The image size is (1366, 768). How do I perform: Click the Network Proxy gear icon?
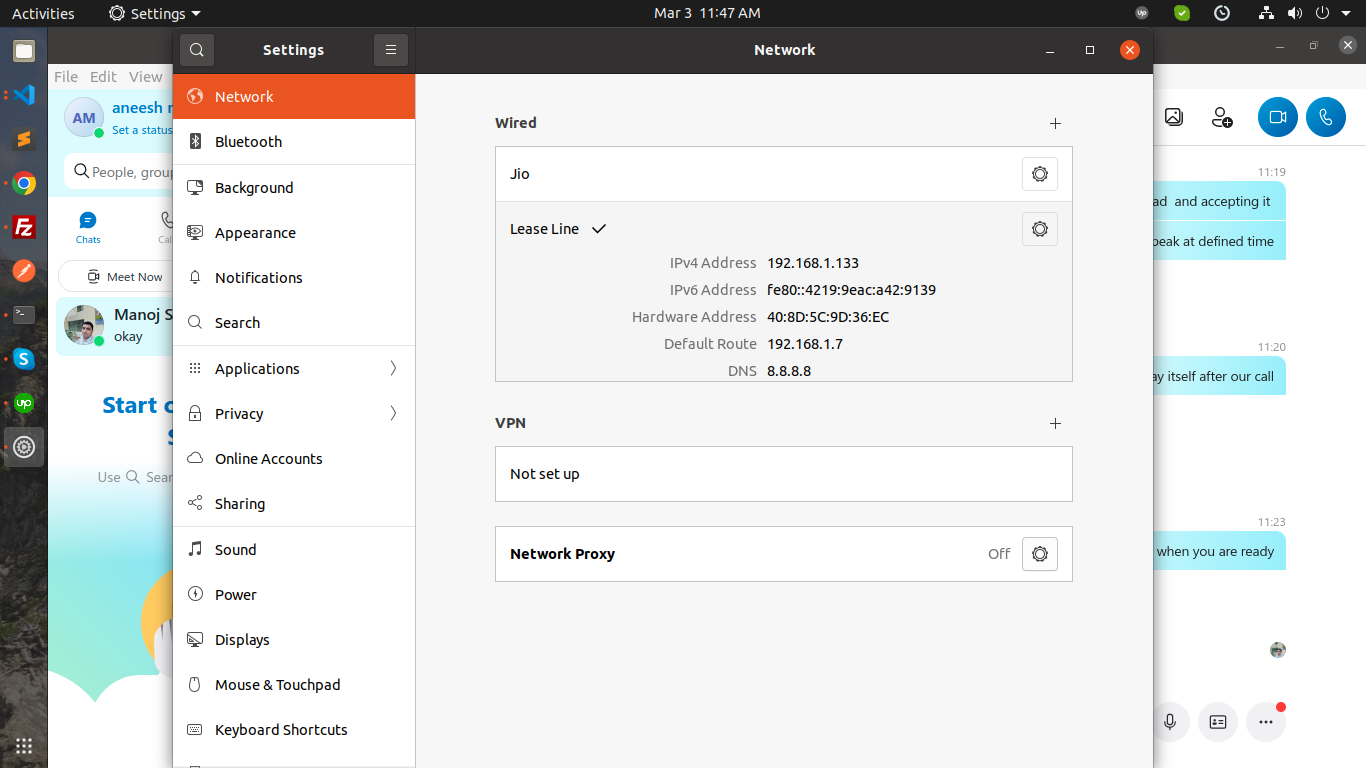1039,554
